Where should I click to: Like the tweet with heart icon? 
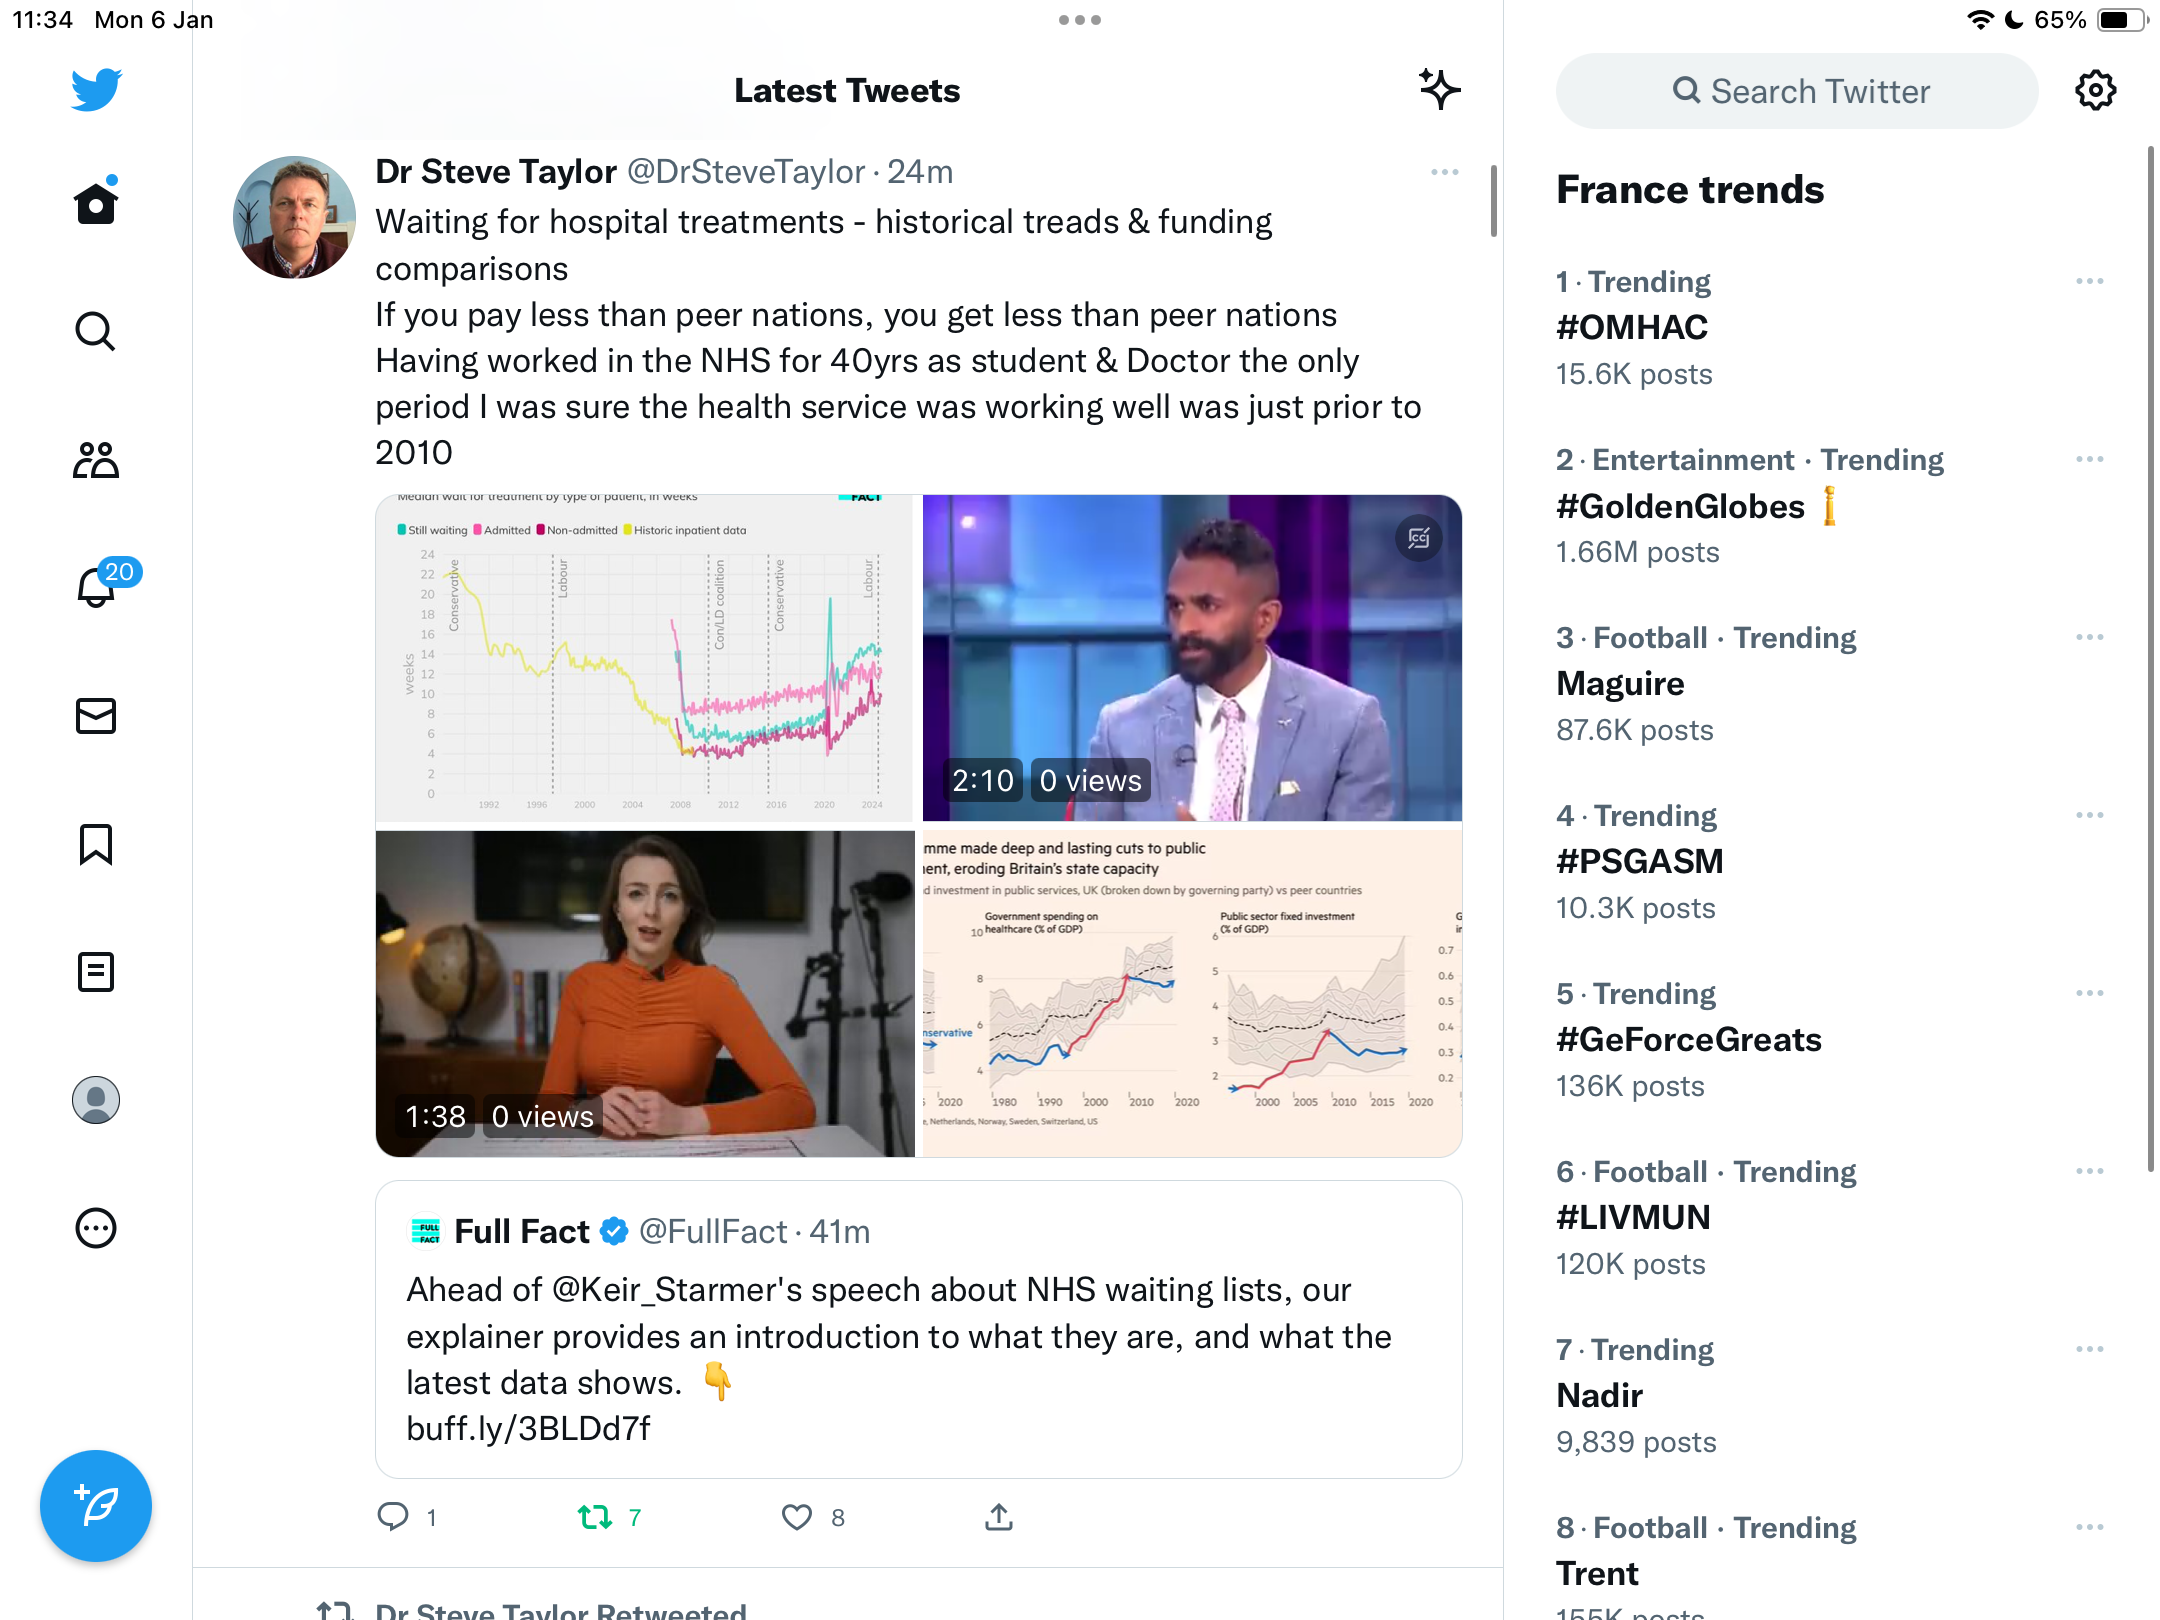tap(797, 1517)
